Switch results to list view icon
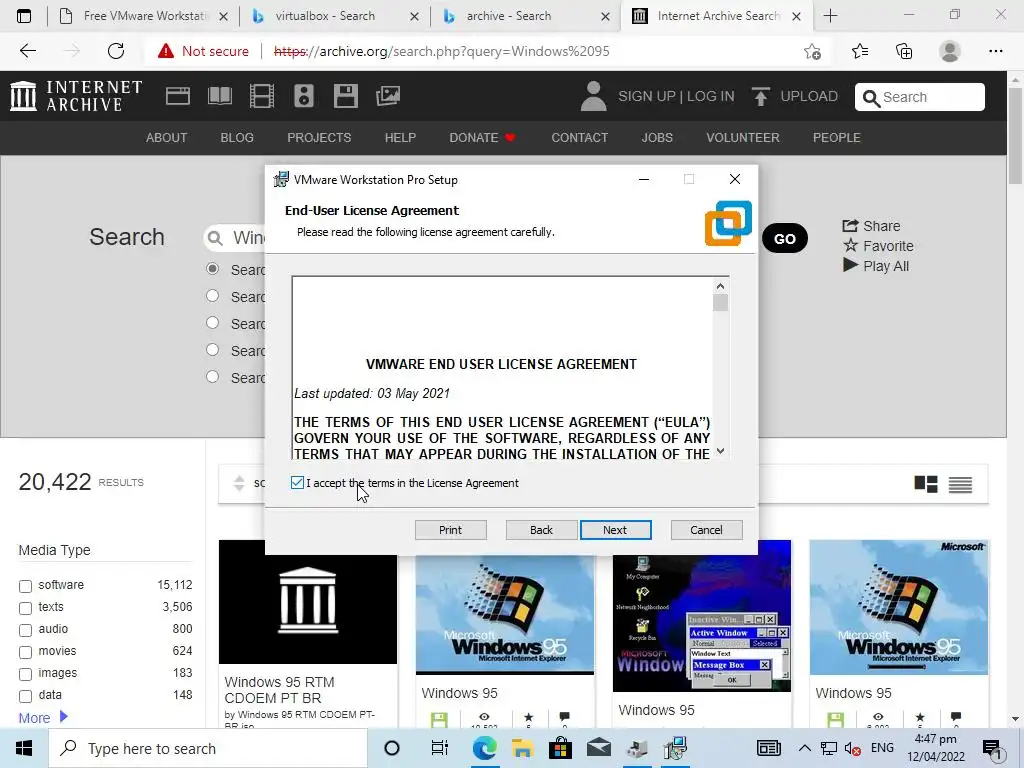Screen dimensions: 1024x768 click(x=960, y=485)
